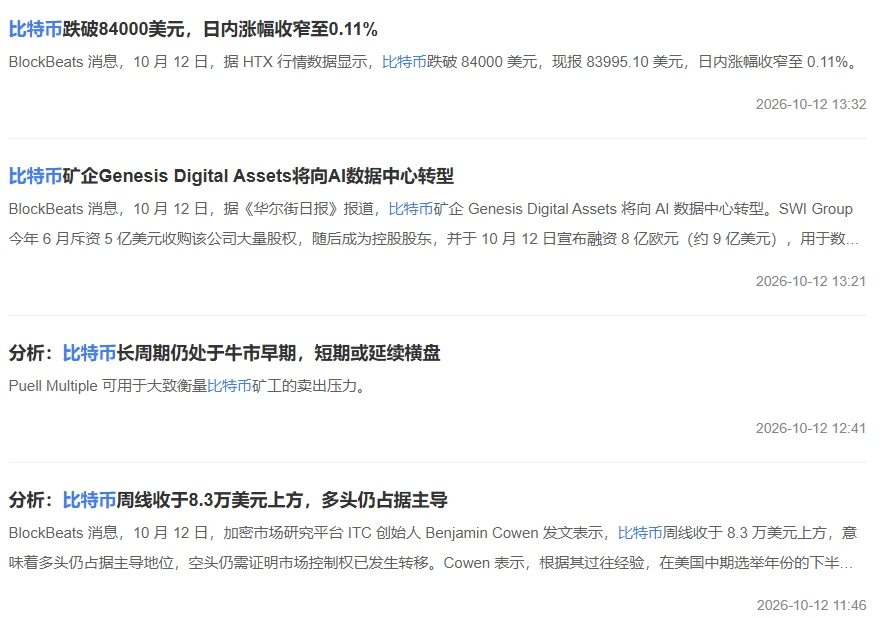
Task: Click timestamp 2026-10-12 12:41
Action: (811, 428)
